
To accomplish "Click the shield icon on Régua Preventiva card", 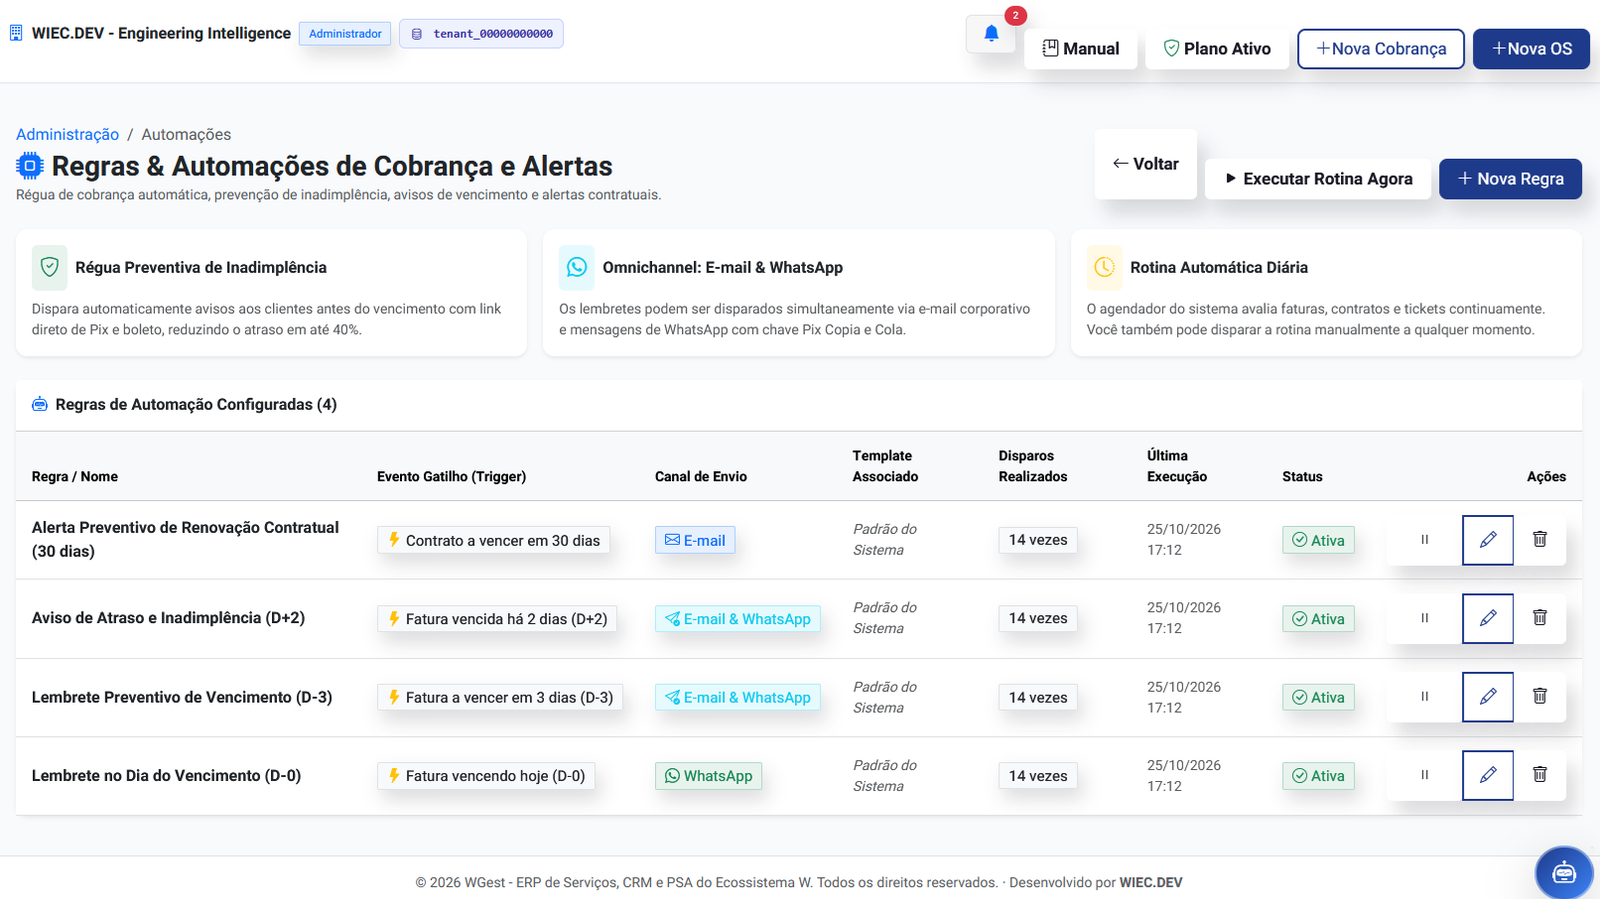I will tap(50, 267).
